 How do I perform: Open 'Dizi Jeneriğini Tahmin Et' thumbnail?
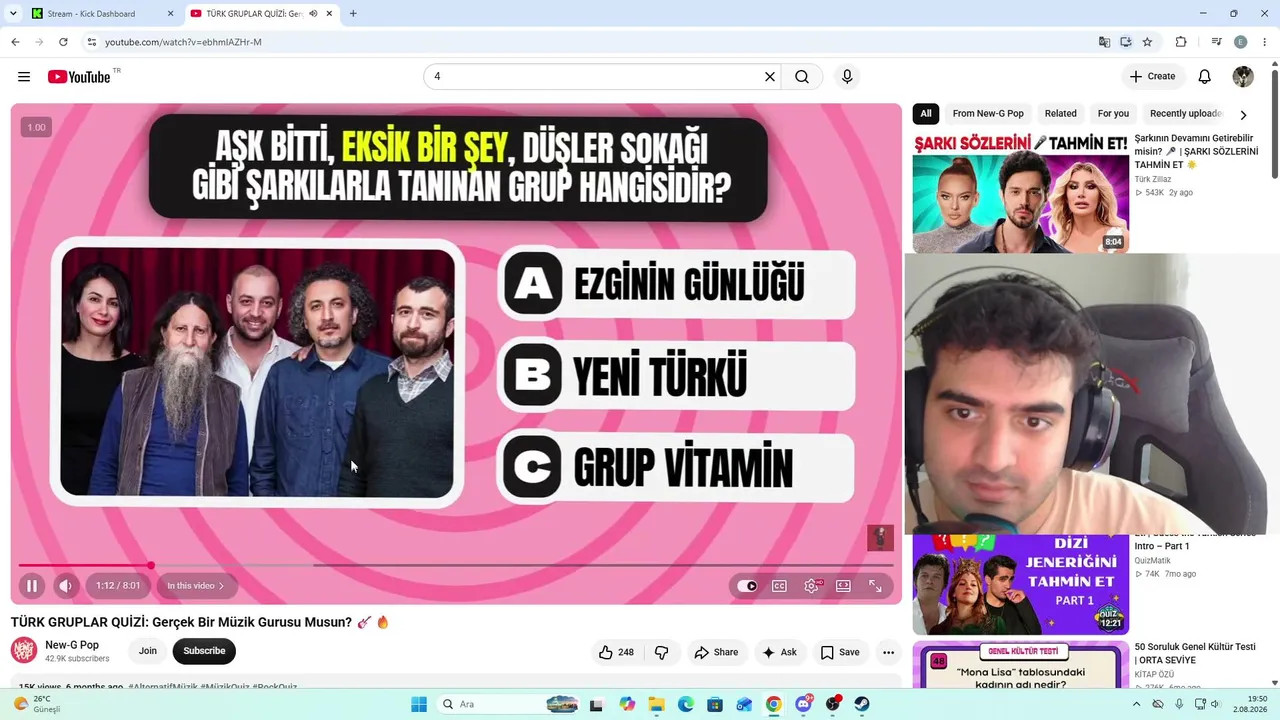(1021, 585)
